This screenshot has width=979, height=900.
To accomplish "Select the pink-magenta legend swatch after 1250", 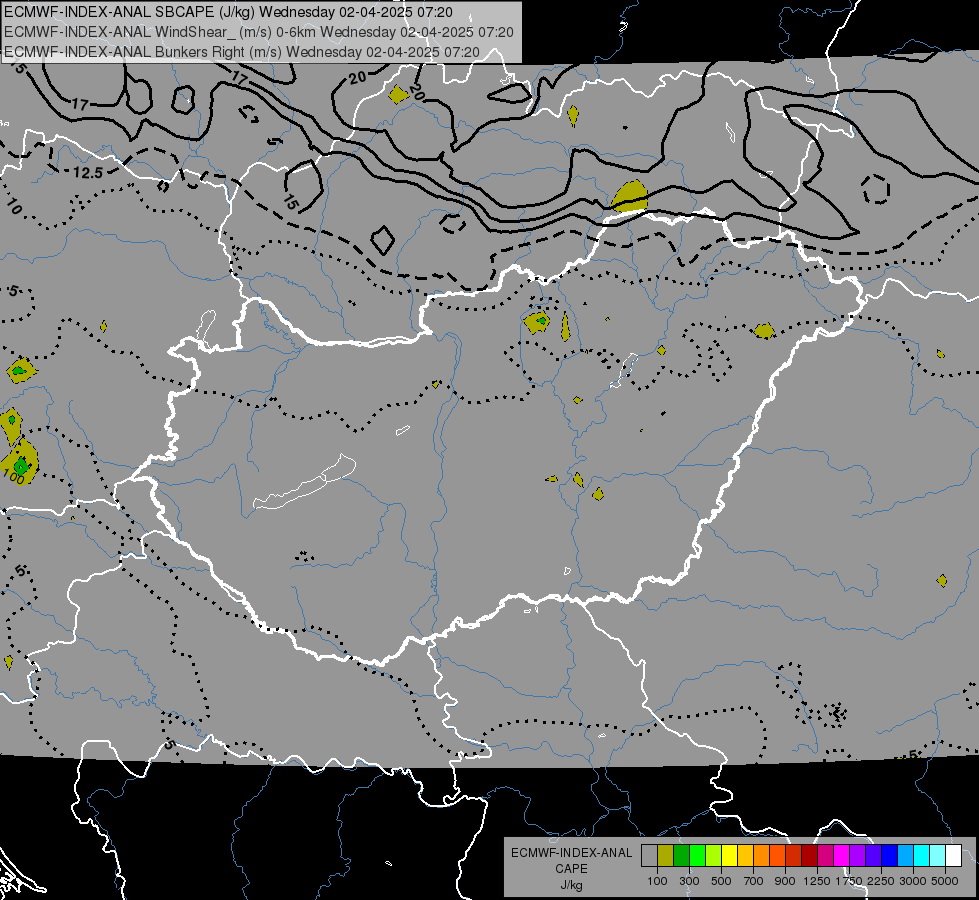I will (x=825, y=855).
